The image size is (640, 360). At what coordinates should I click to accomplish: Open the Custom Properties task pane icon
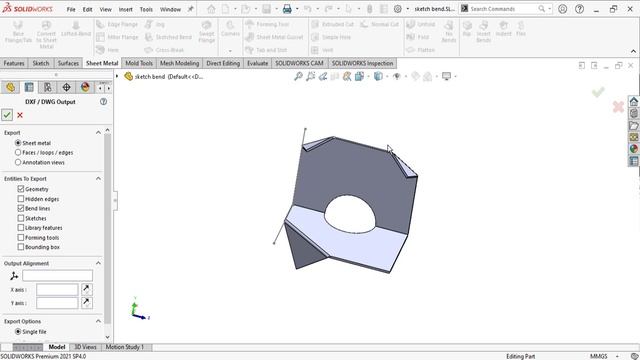[633, 161]
